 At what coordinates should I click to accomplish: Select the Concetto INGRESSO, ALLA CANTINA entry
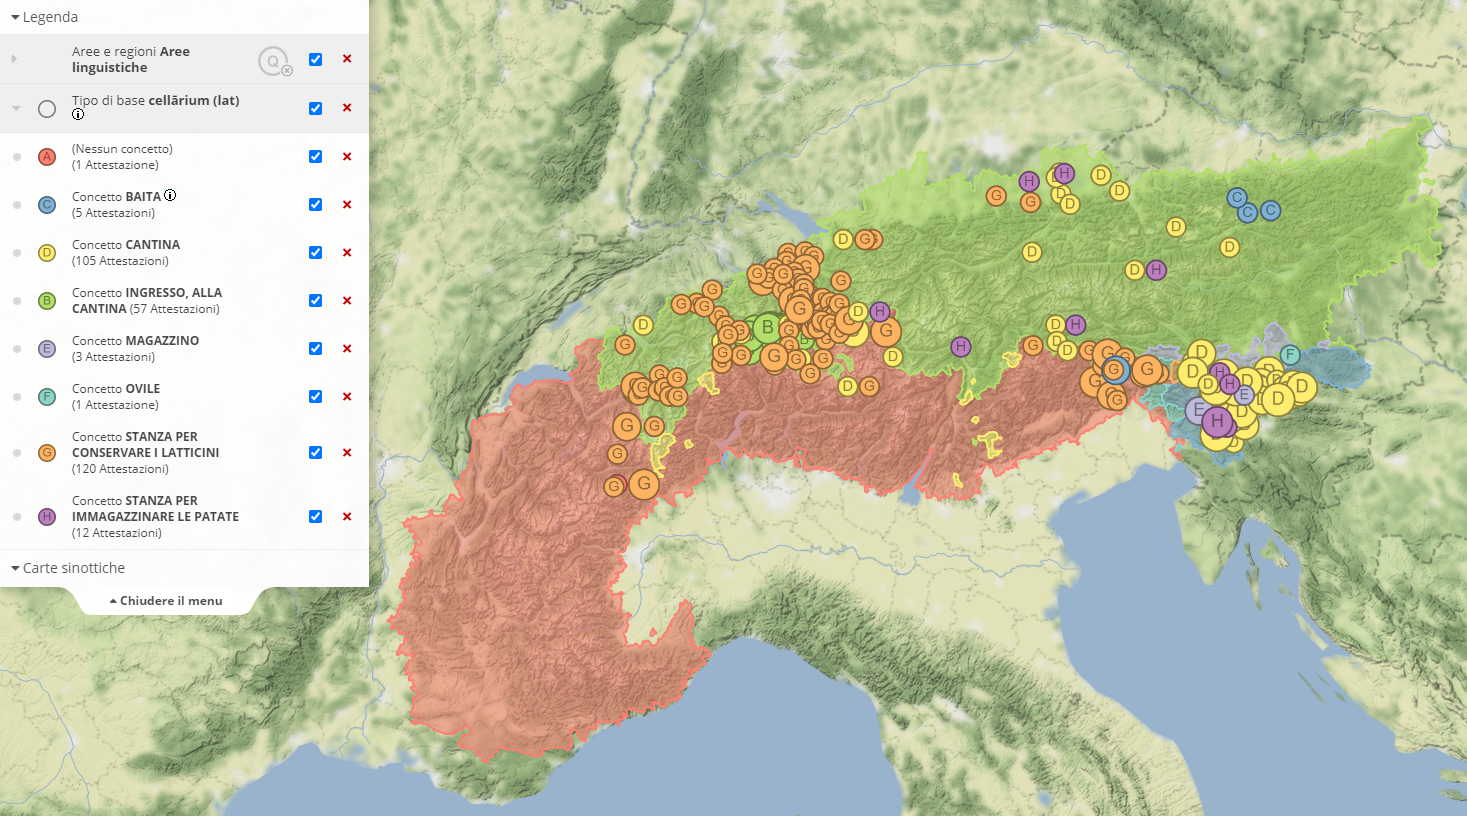point(146,301)
